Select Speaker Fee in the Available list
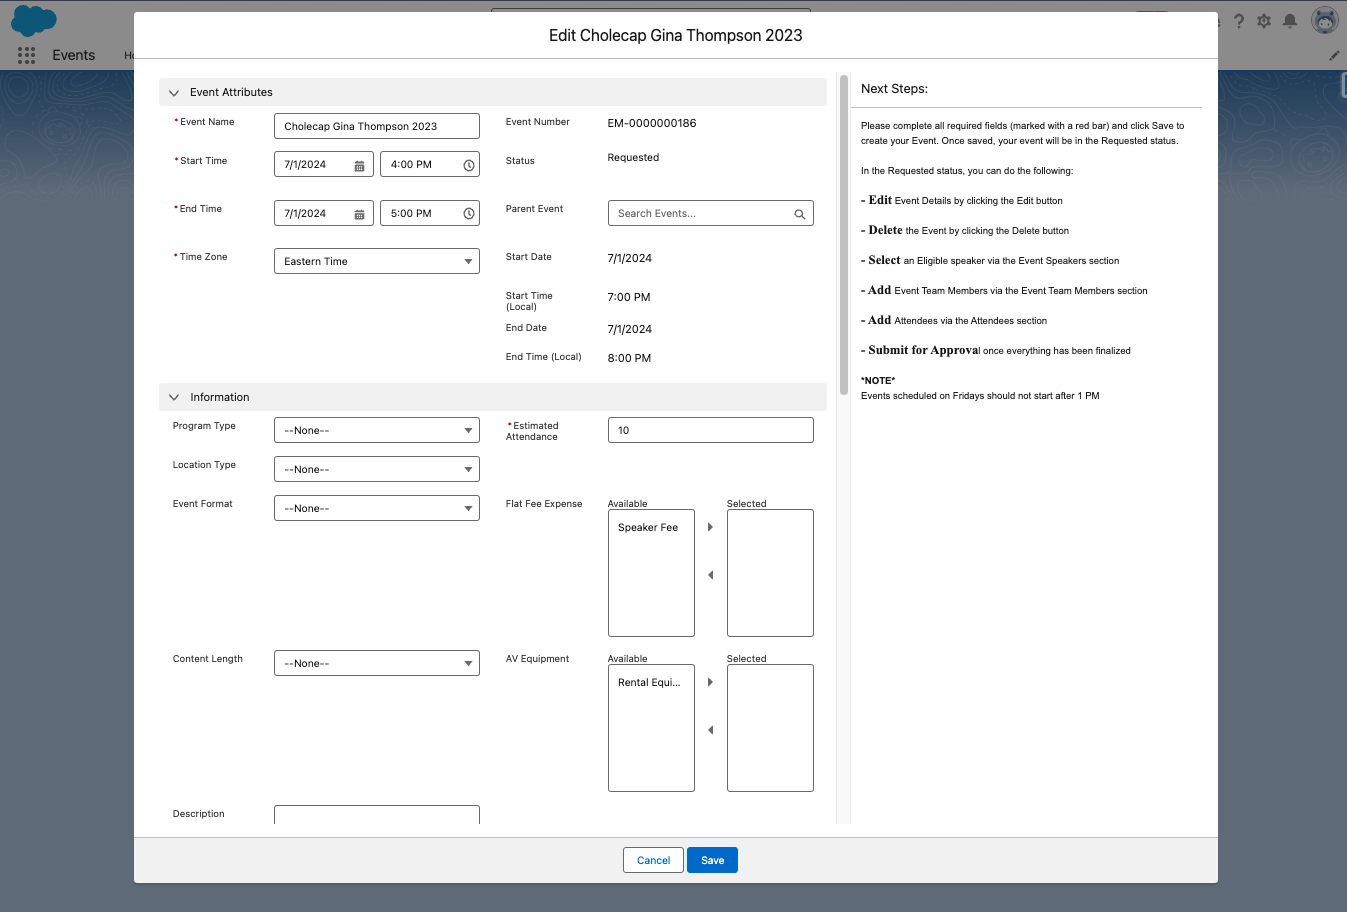The height and width of the screenshot is (912, 1347). [x=648, y=528]
